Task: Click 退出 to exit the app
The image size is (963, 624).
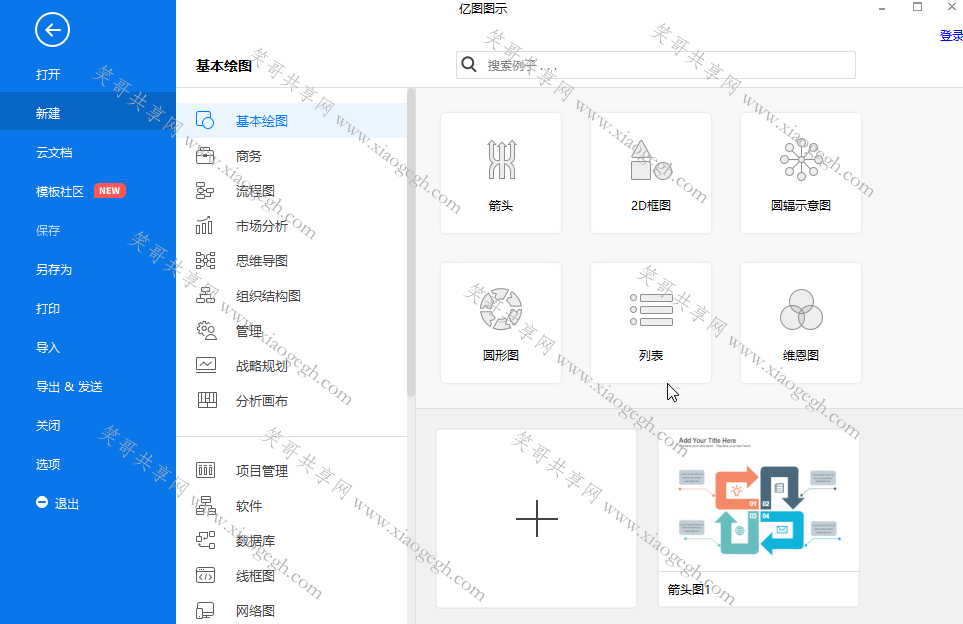Action: click(66, 504)
